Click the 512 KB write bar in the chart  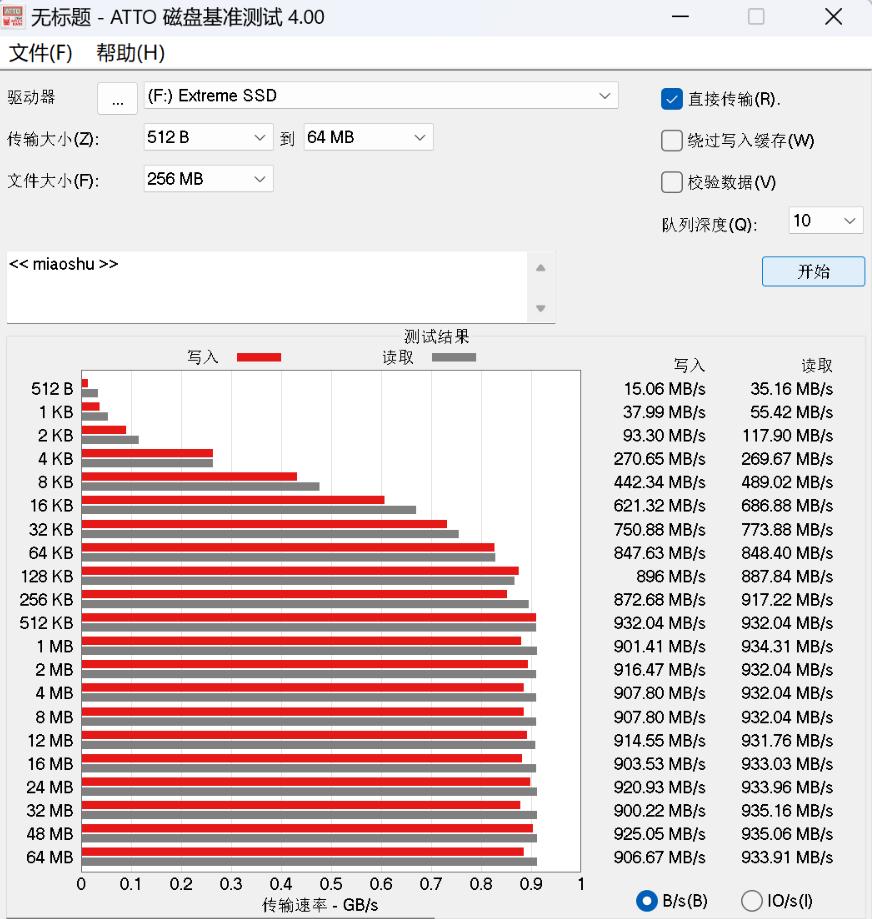[x=300, y=617]
